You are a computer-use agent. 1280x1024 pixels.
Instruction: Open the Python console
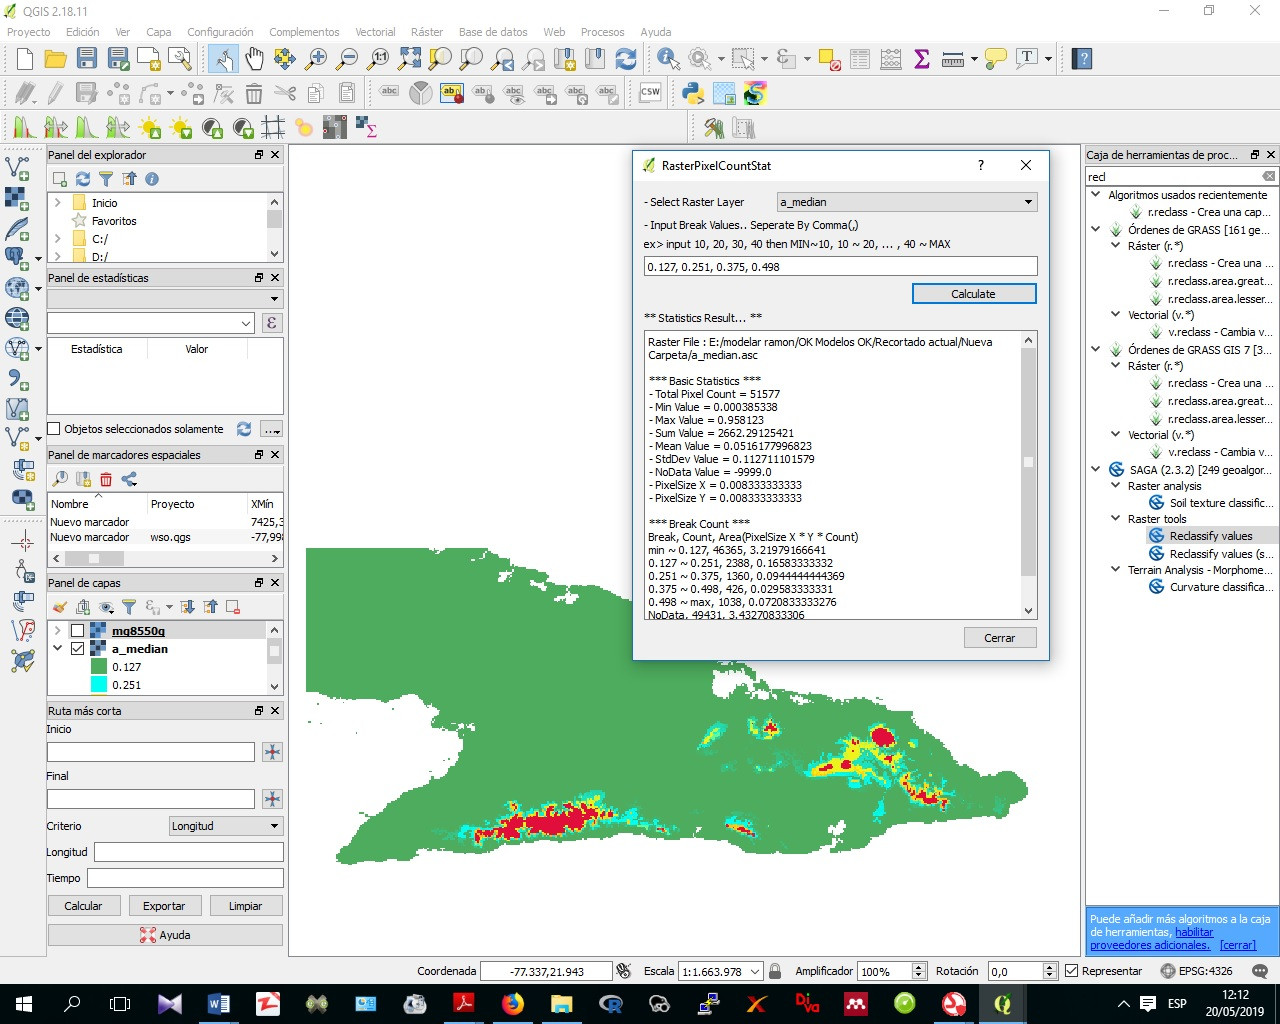tap(693, 93)
